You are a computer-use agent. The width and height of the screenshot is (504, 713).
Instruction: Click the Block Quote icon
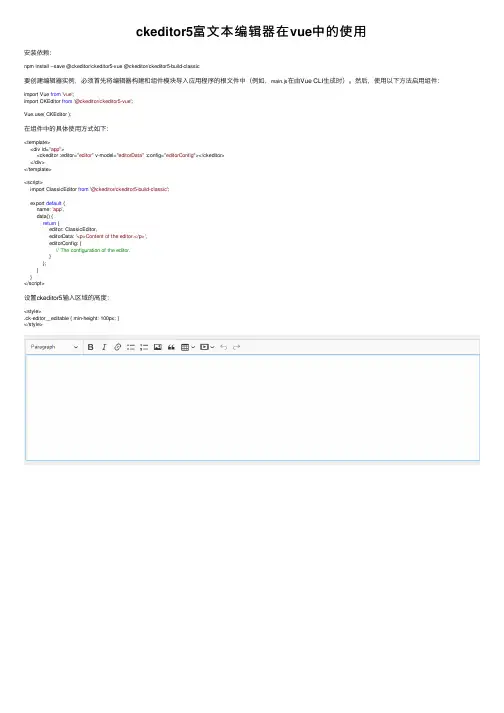point(171,347)
